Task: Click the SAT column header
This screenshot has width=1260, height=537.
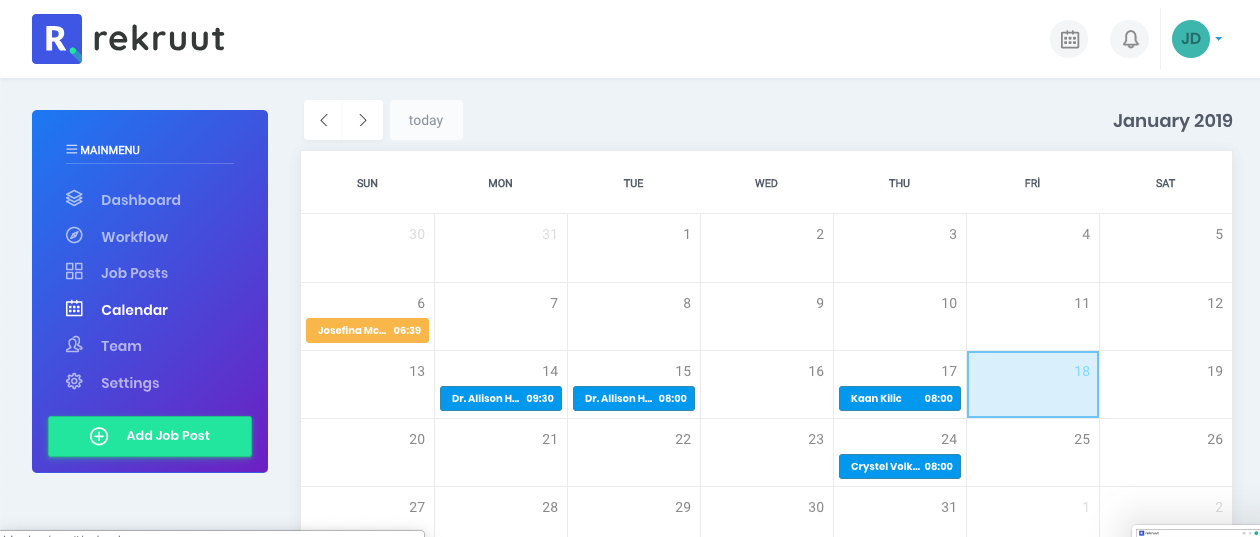Action: (1165, 183)
